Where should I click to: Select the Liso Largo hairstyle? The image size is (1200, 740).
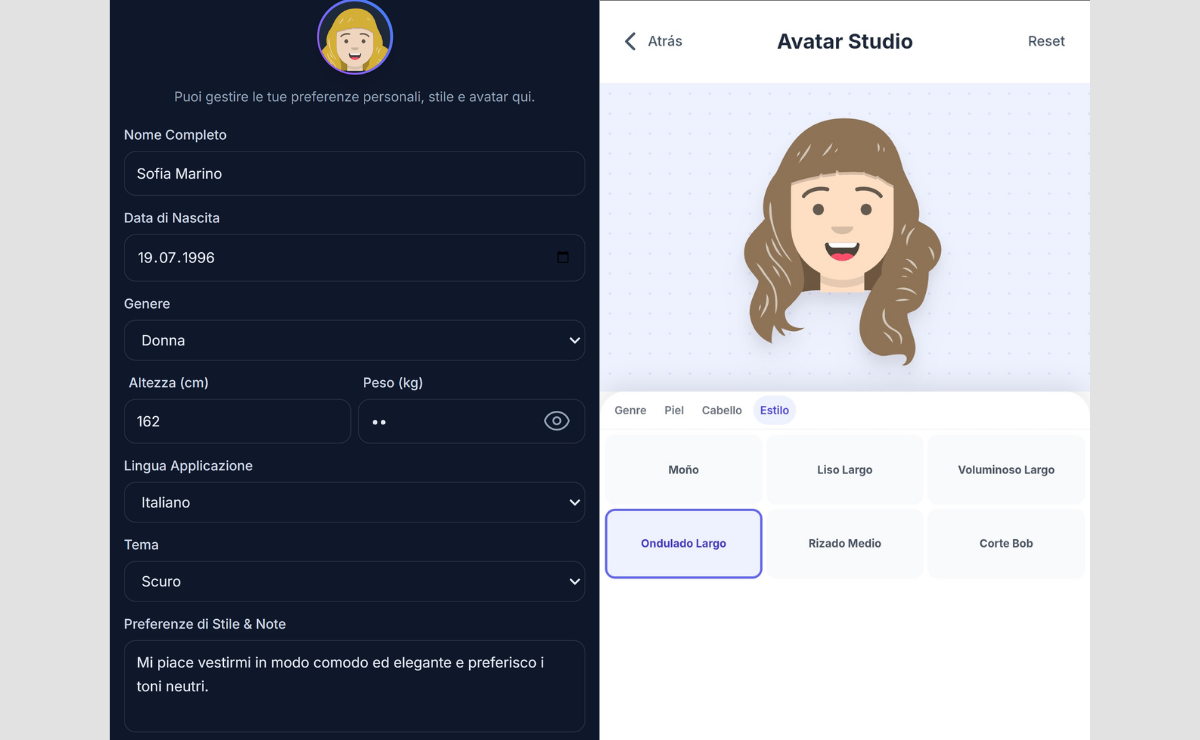[x=845, y=470]
